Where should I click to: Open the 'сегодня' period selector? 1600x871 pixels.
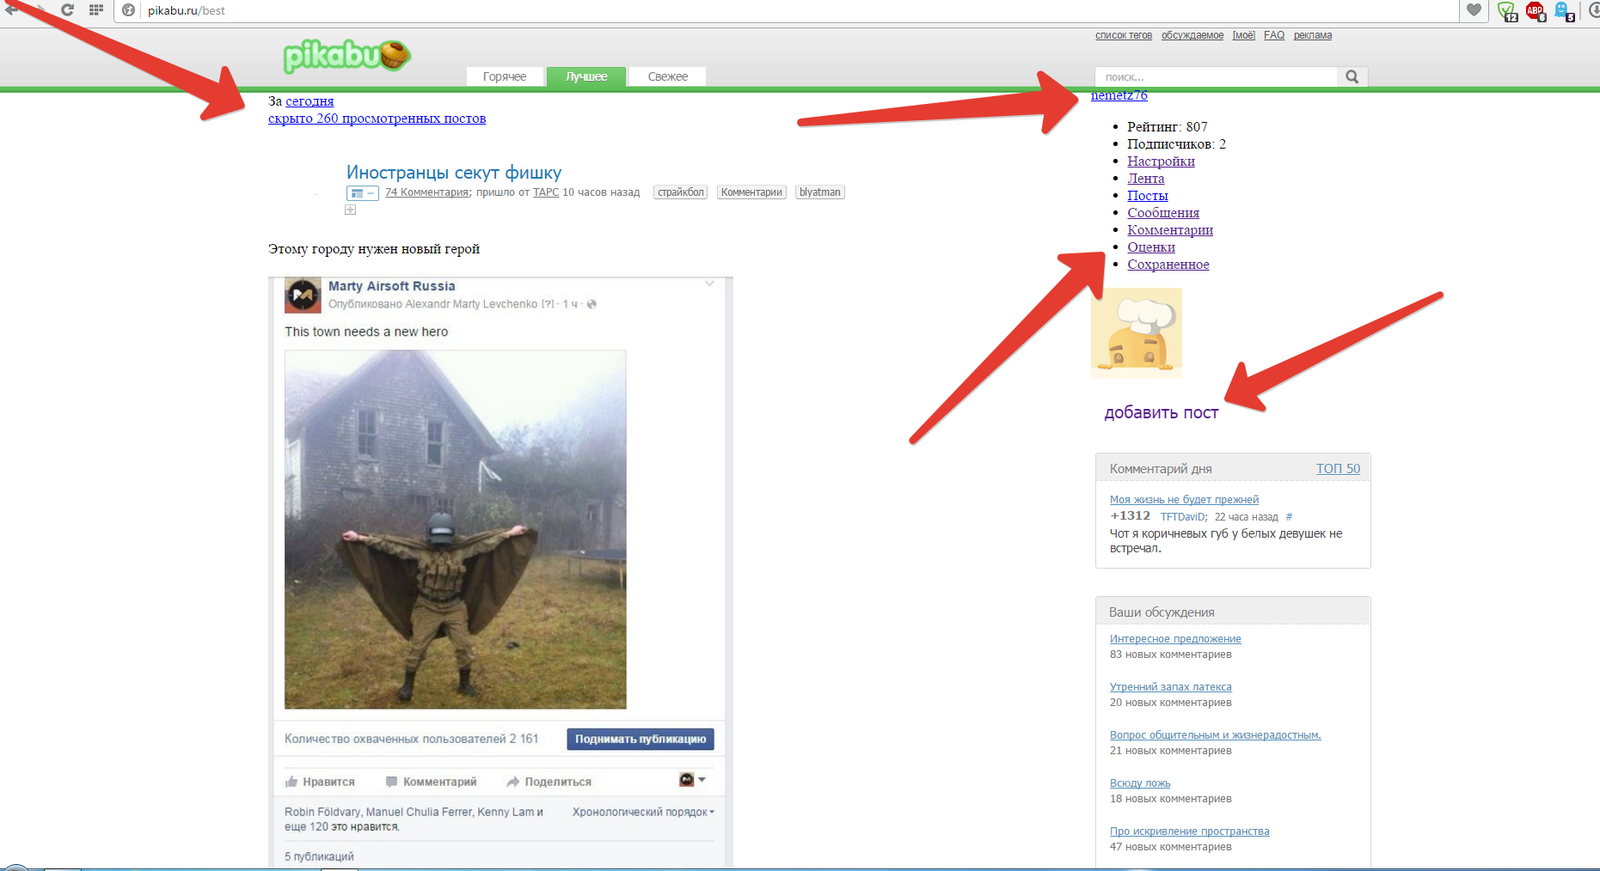tap(309, 101)
